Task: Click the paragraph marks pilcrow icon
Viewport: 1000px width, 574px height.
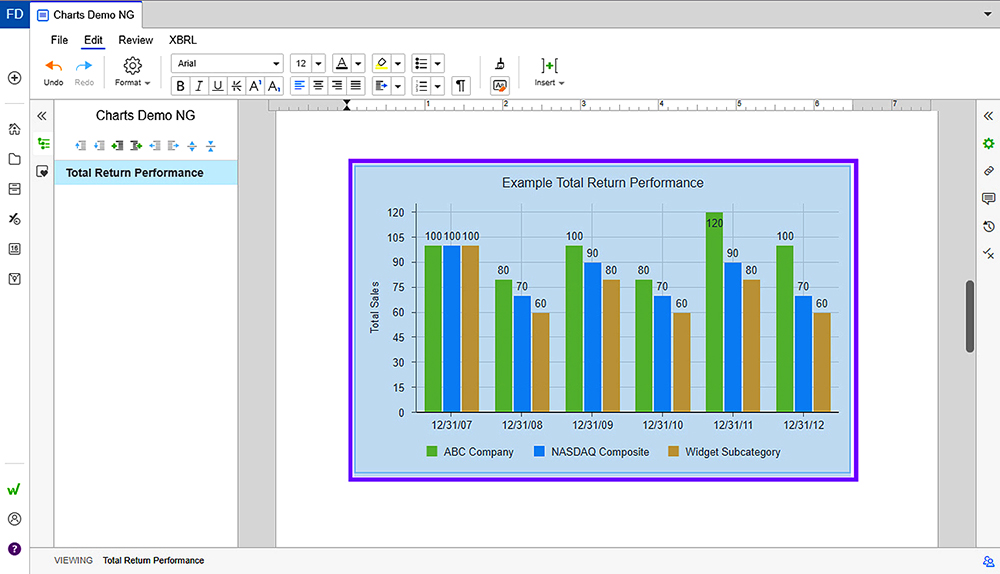Action: click(x=460, y=86)
